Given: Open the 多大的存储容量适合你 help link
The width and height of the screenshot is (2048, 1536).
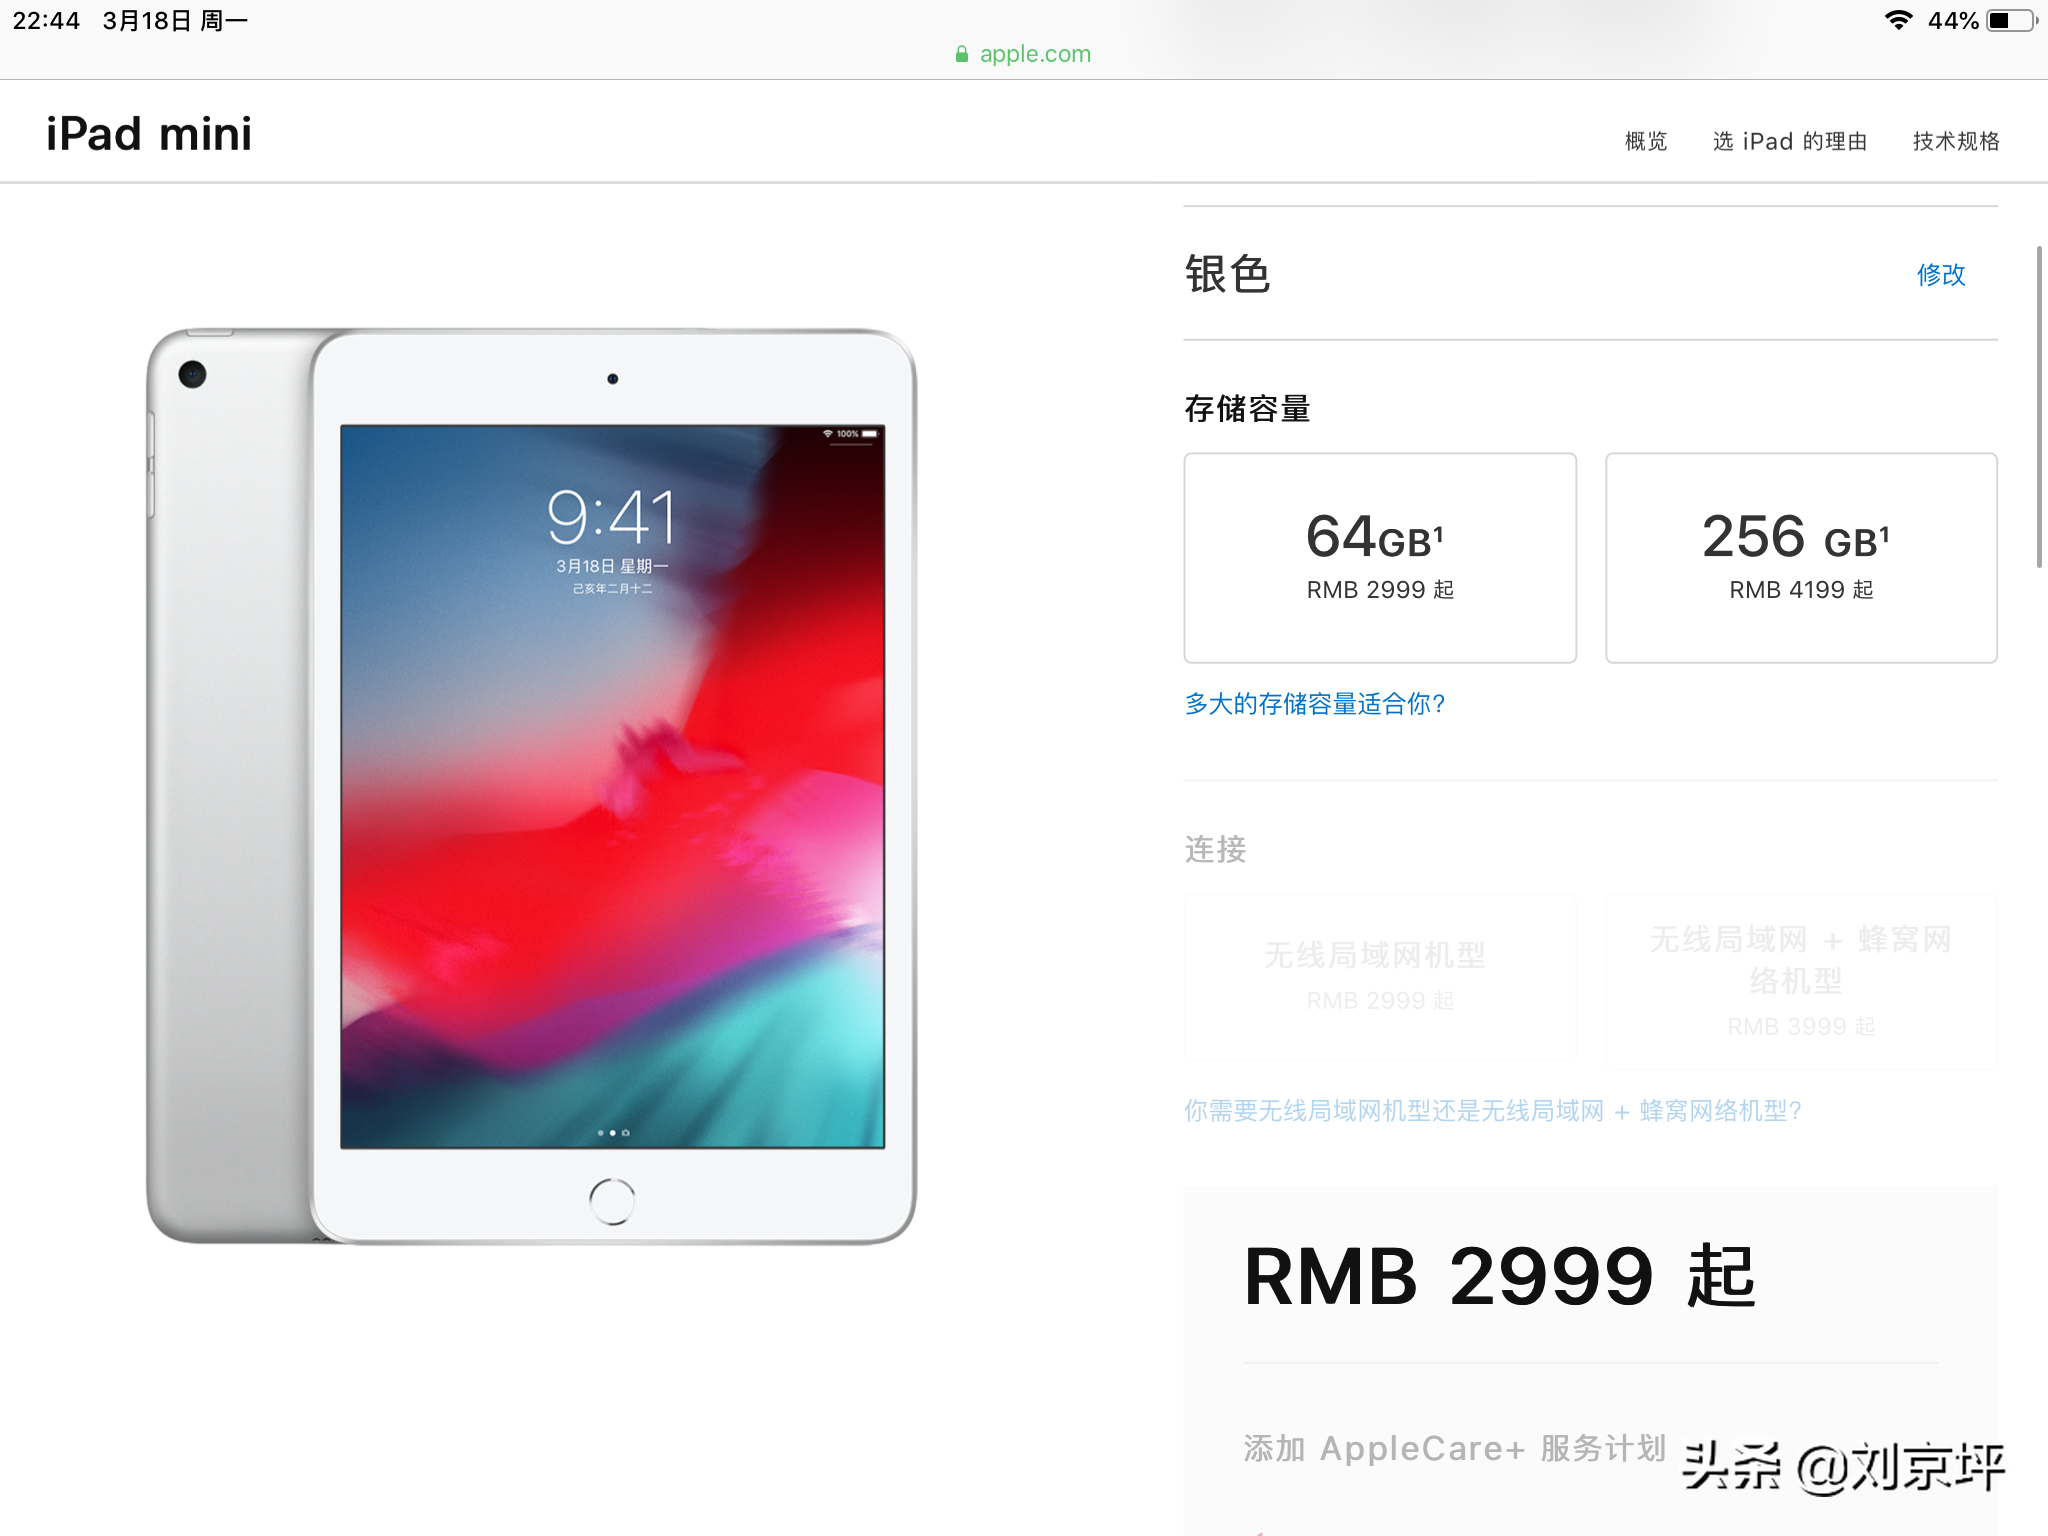Looking at the screenshot, I should click(x=1315, y=704).
